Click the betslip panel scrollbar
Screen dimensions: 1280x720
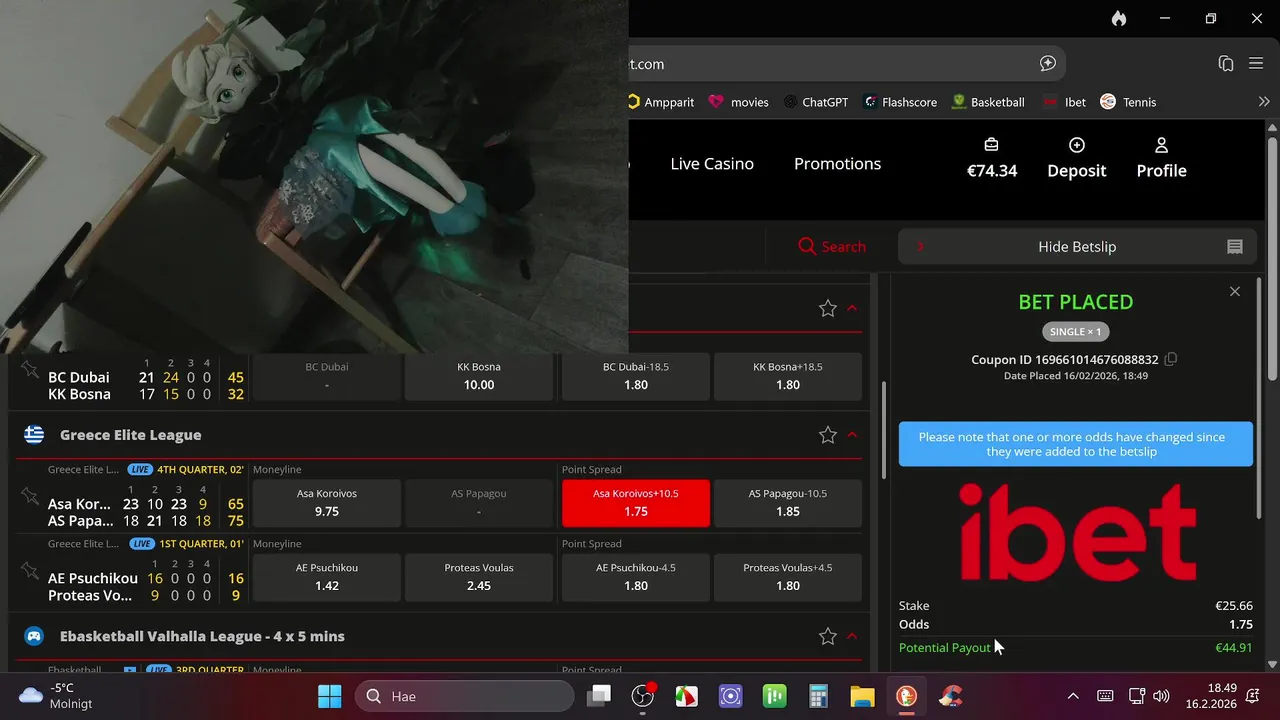pos(1261,400)
